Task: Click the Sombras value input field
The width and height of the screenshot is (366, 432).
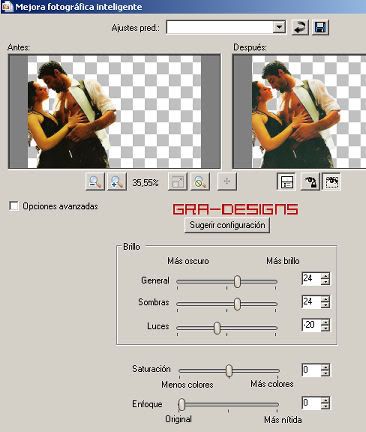Action: click(311, 302)
